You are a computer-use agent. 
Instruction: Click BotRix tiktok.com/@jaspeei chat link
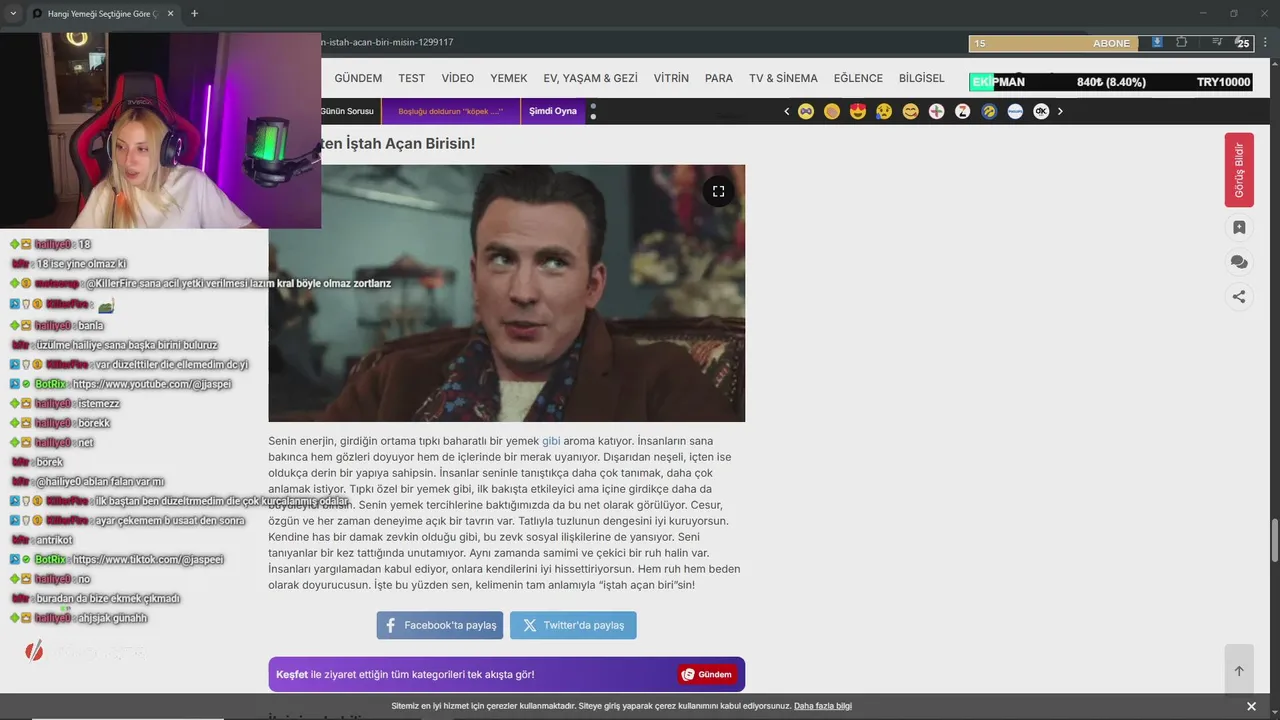[148, 560]
